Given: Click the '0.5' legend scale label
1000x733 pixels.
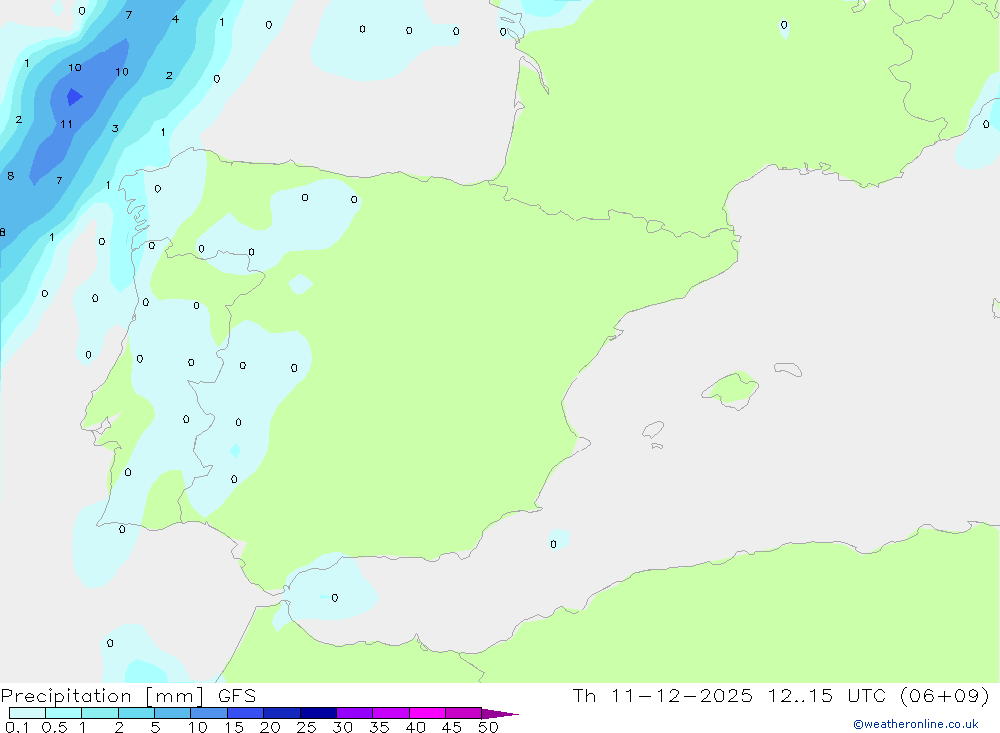Looking at the screenshot, I should point(54,727).
